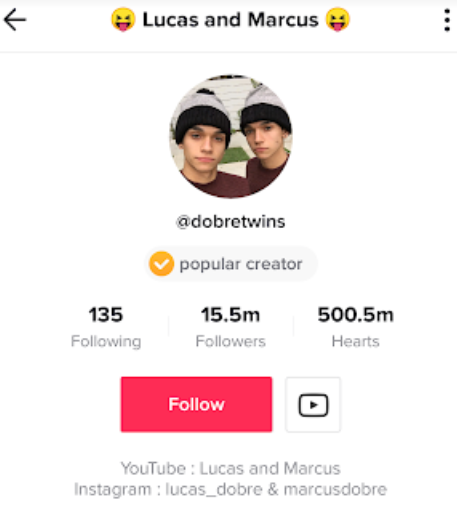Follow the dobretwins account

click(196, 404)
